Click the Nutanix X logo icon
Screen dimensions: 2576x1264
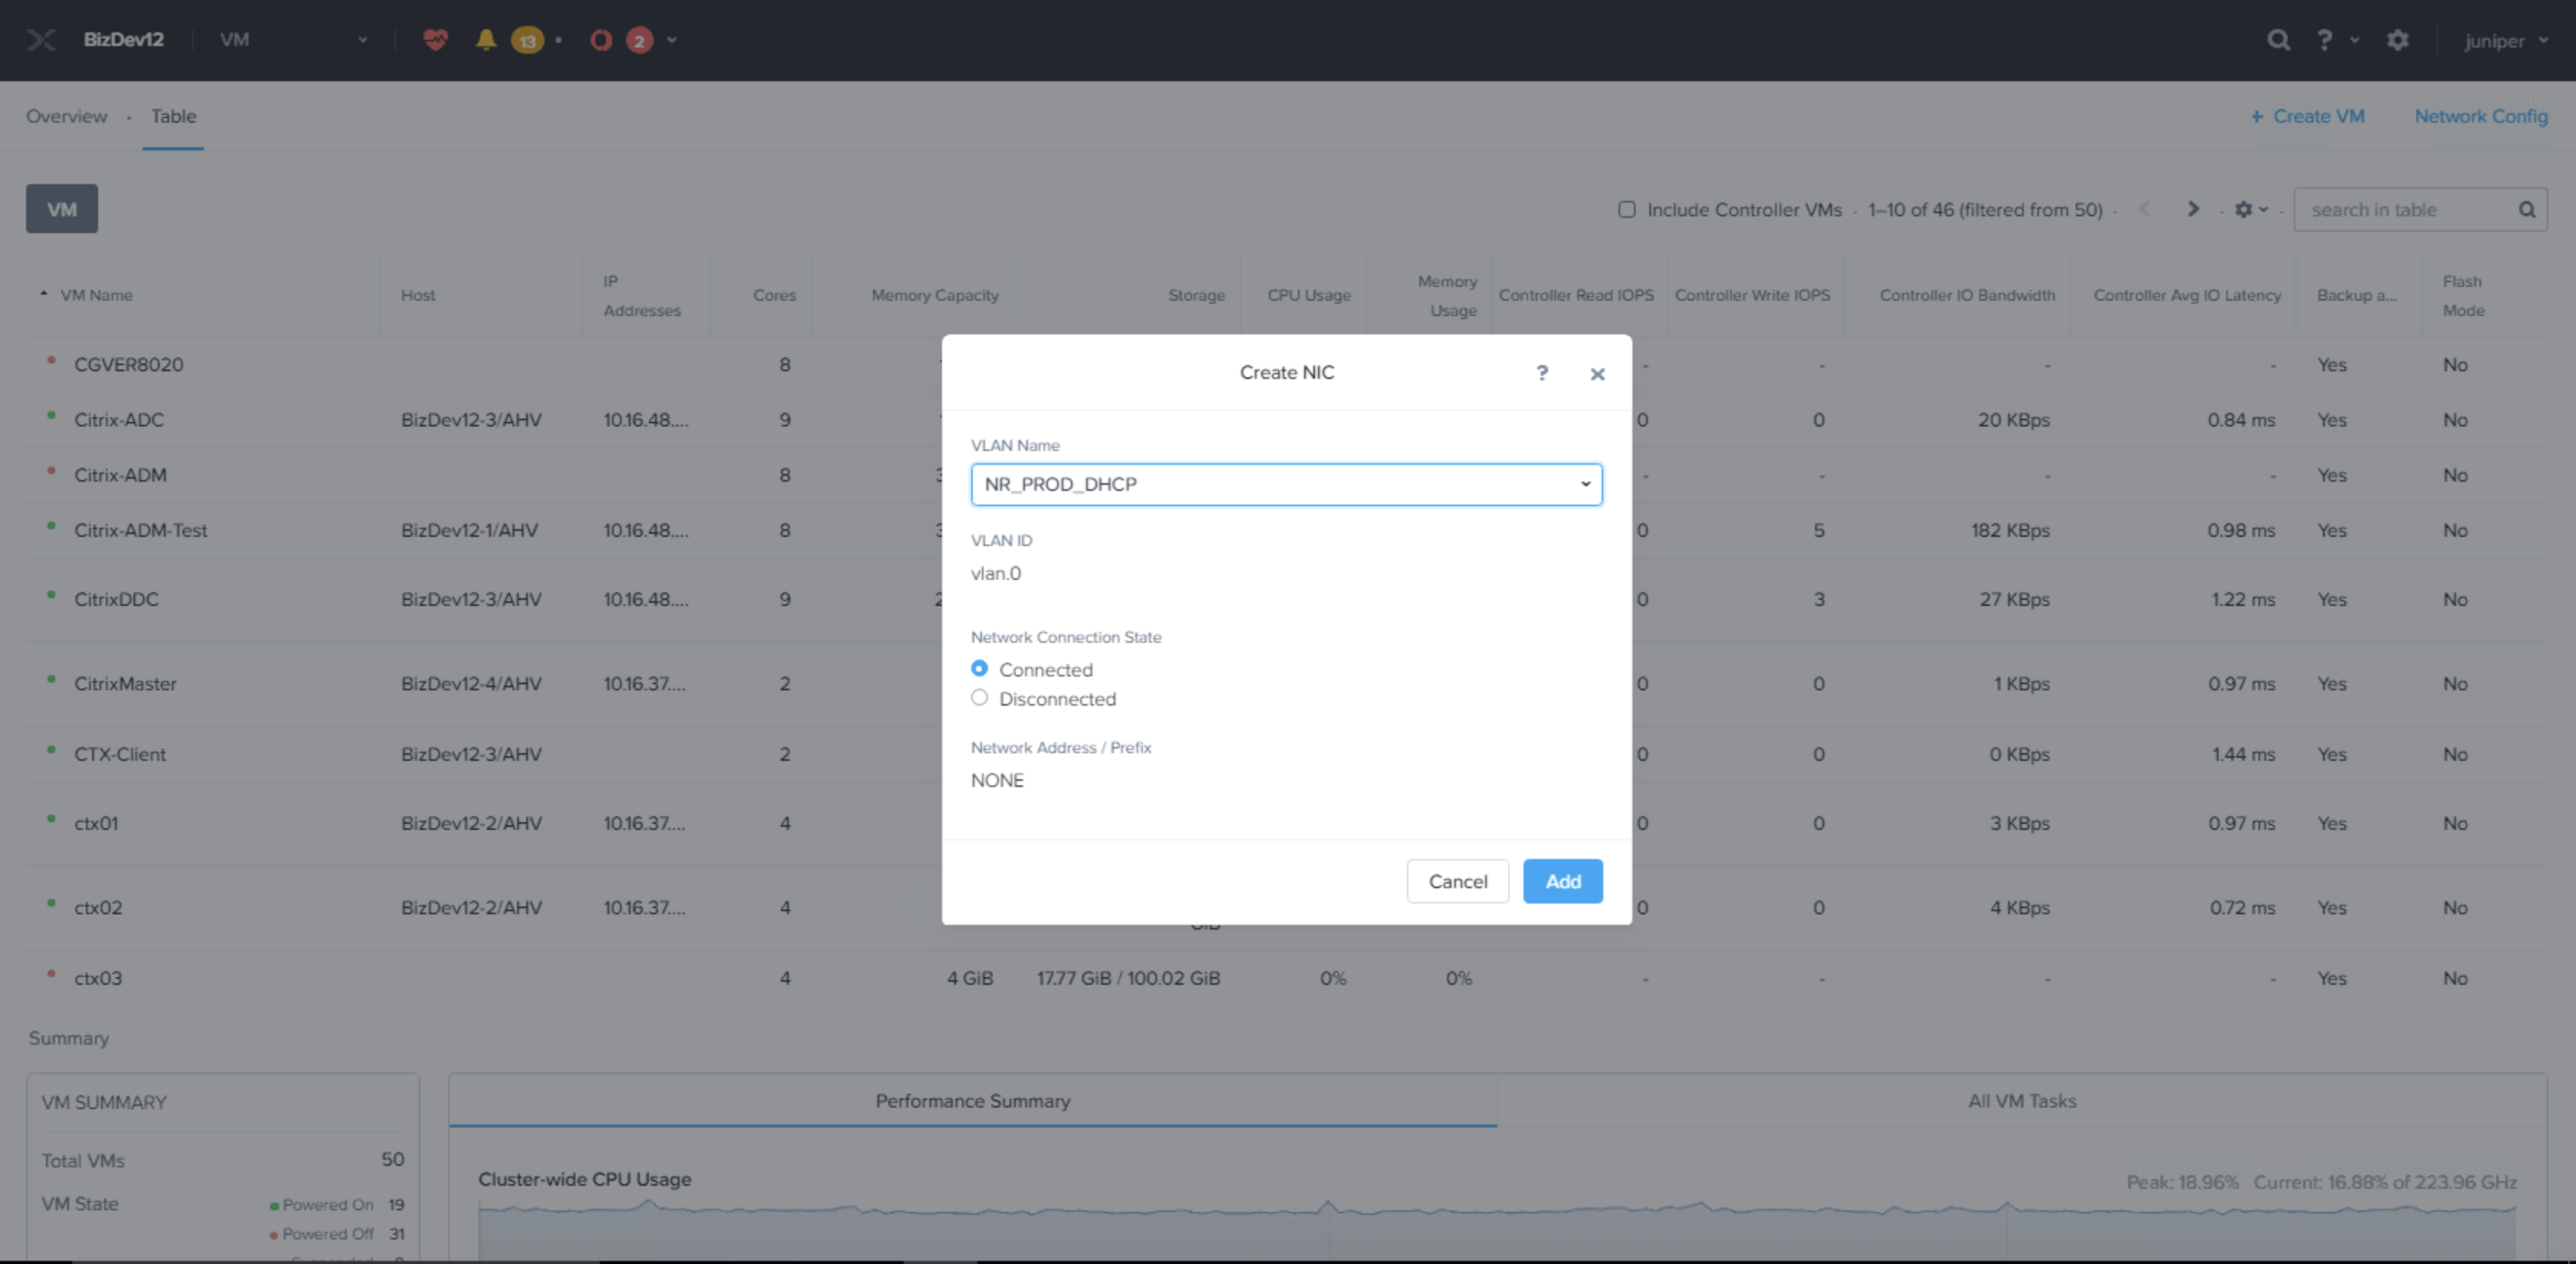[41, 40]
